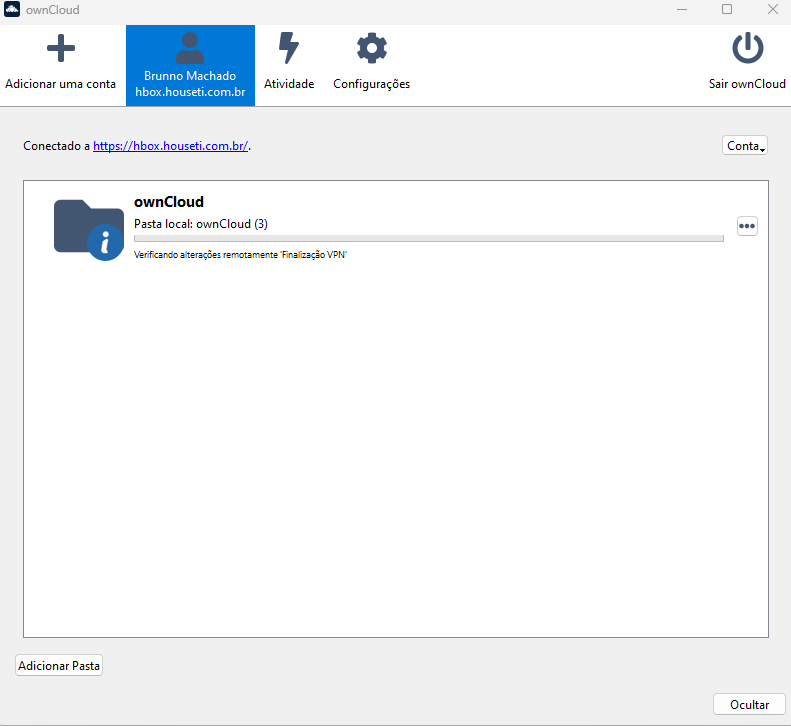Select the ownCloud folder title
This screenshot has height=726, width=791.
[169, 202]
